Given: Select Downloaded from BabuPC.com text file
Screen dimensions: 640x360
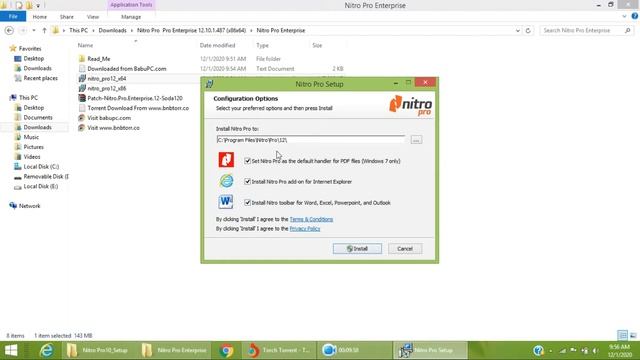Looking at the screenshot, I should click(x=127, y=69).
